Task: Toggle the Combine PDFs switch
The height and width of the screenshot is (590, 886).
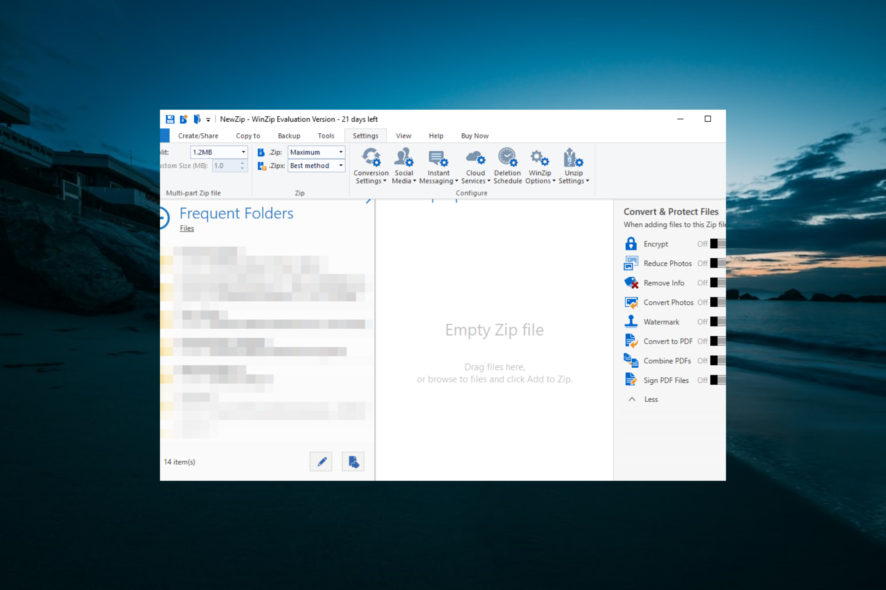Action: point(718,361)
